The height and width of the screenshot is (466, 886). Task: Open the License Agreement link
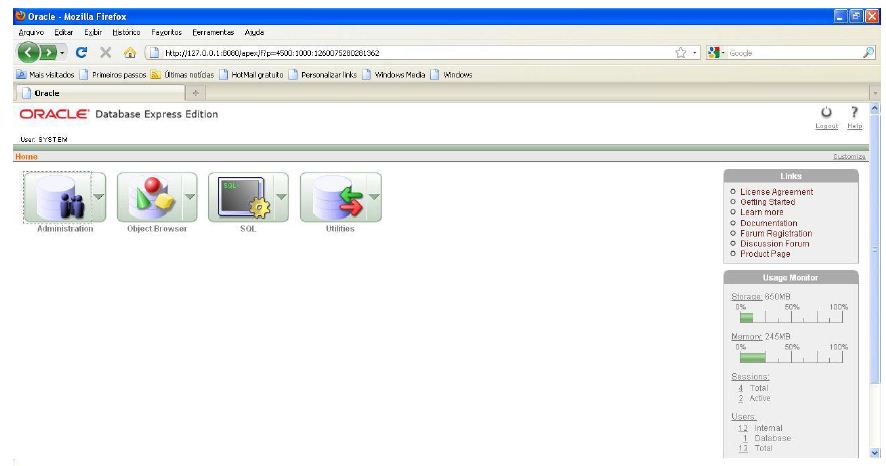point(776,192)
